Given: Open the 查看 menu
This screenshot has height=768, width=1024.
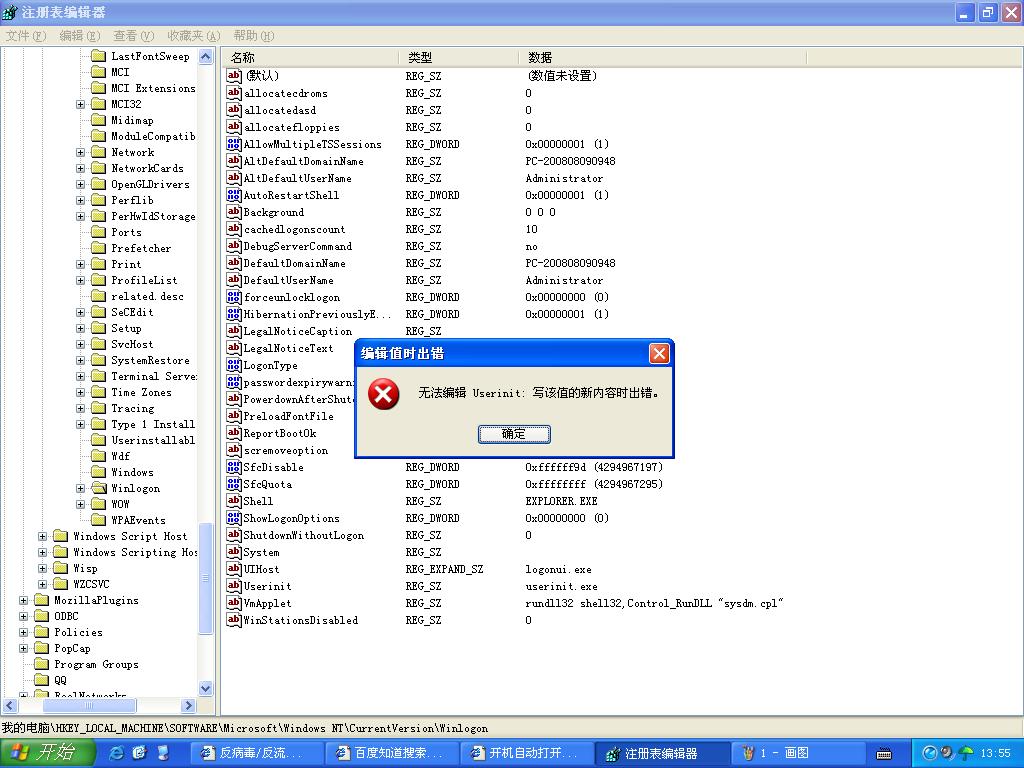Looking at the screenshot, I should click(133, 35).
